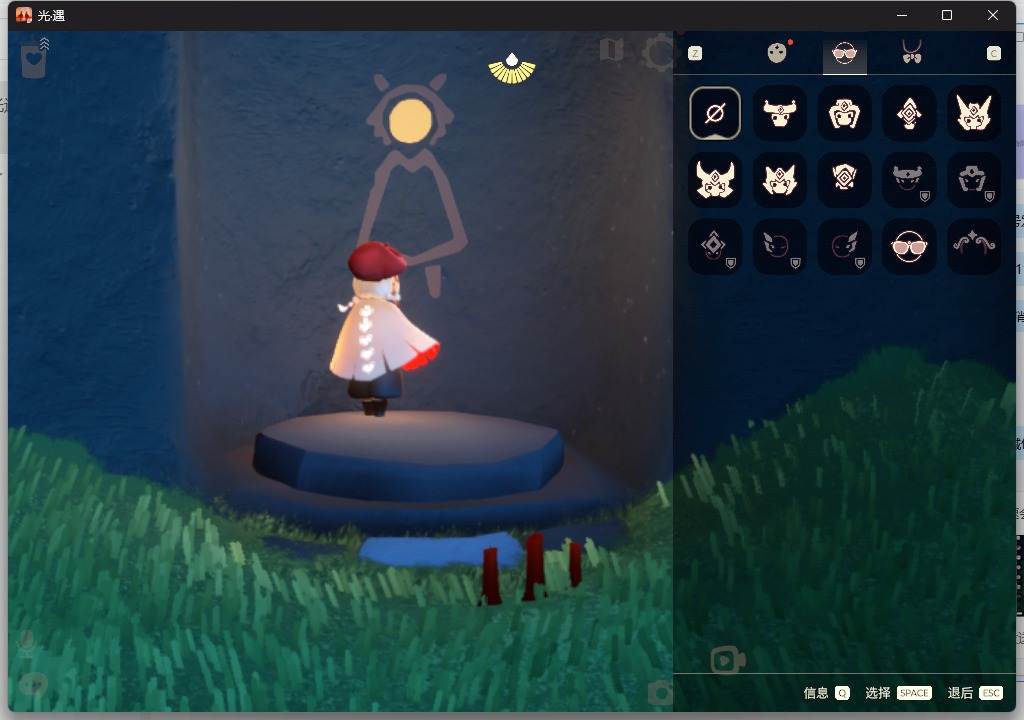Pick the unlocked diamond-pattern mask in second row
This screenshot has height=720, width=1024.
pyautogui.click(x=844, y=180)
